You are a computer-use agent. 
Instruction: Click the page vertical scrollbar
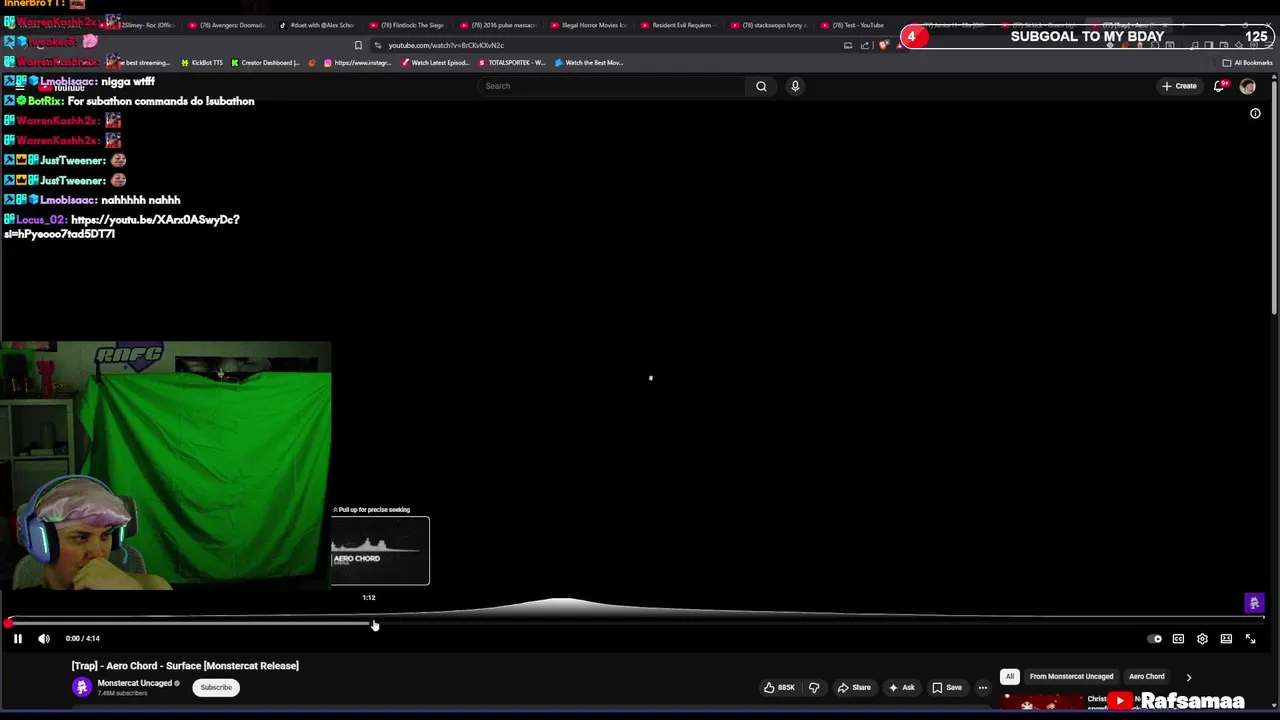pyautogui.click(x=1274, y=200)
